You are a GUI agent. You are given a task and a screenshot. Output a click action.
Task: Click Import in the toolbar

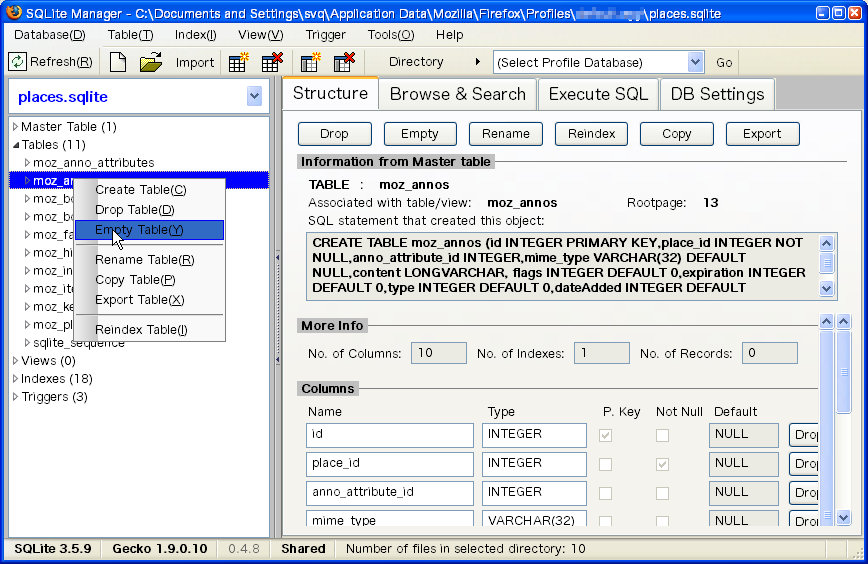[195, 63]
